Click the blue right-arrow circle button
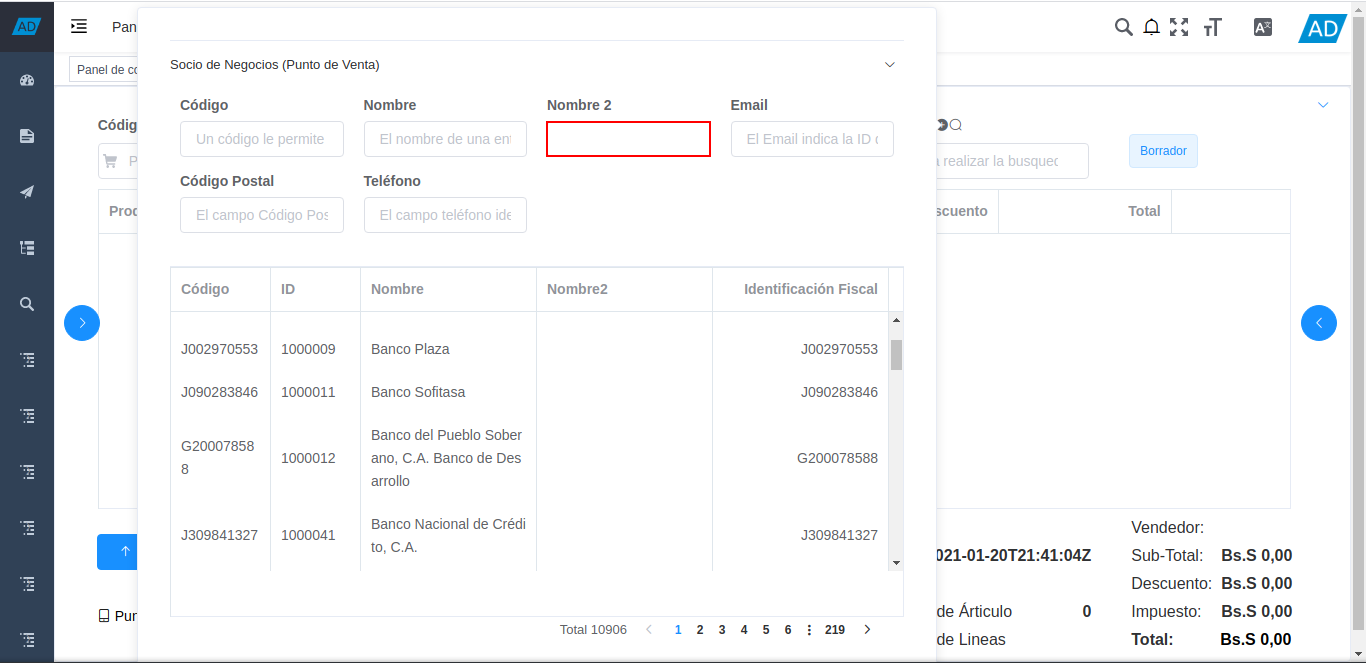Screen dimensions: 1366x663 (x=82, y=323)
